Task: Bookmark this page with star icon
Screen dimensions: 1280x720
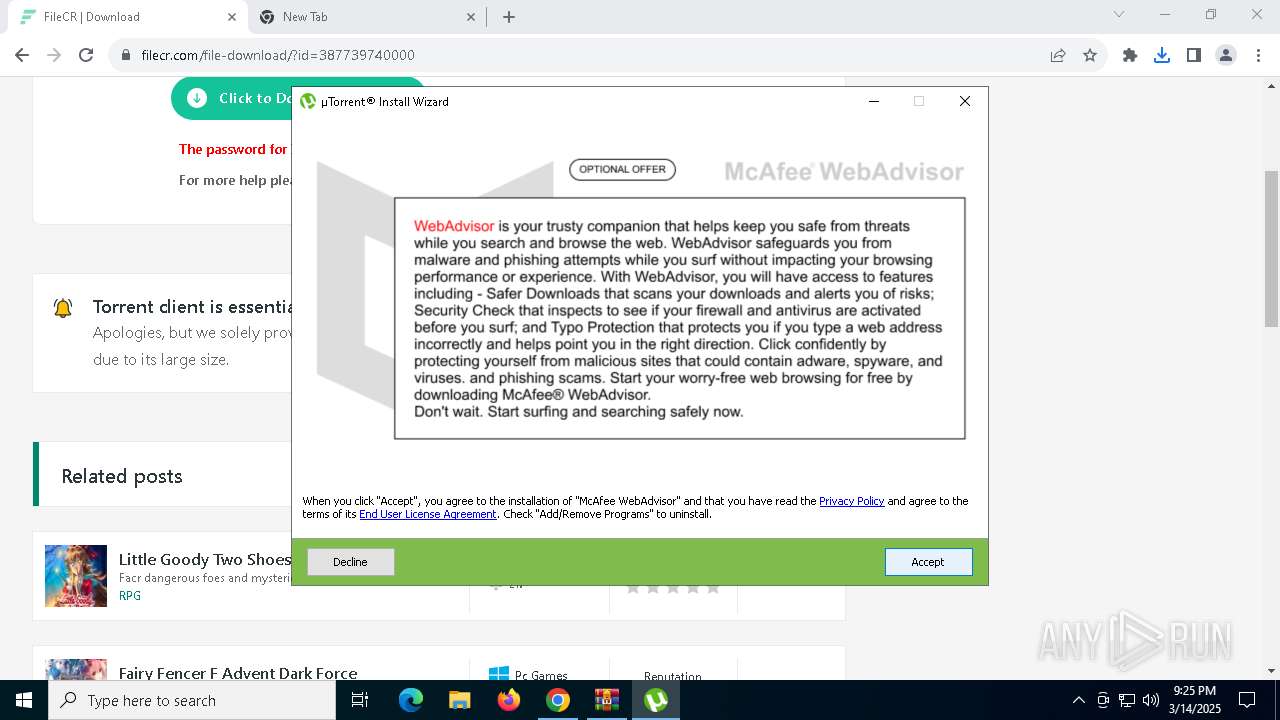Action: 1090,55
